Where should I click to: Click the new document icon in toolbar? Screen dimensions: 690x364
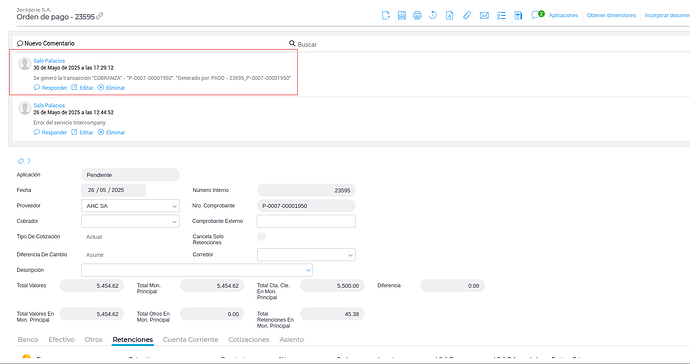pyautogui.click(x=385, y=15)
